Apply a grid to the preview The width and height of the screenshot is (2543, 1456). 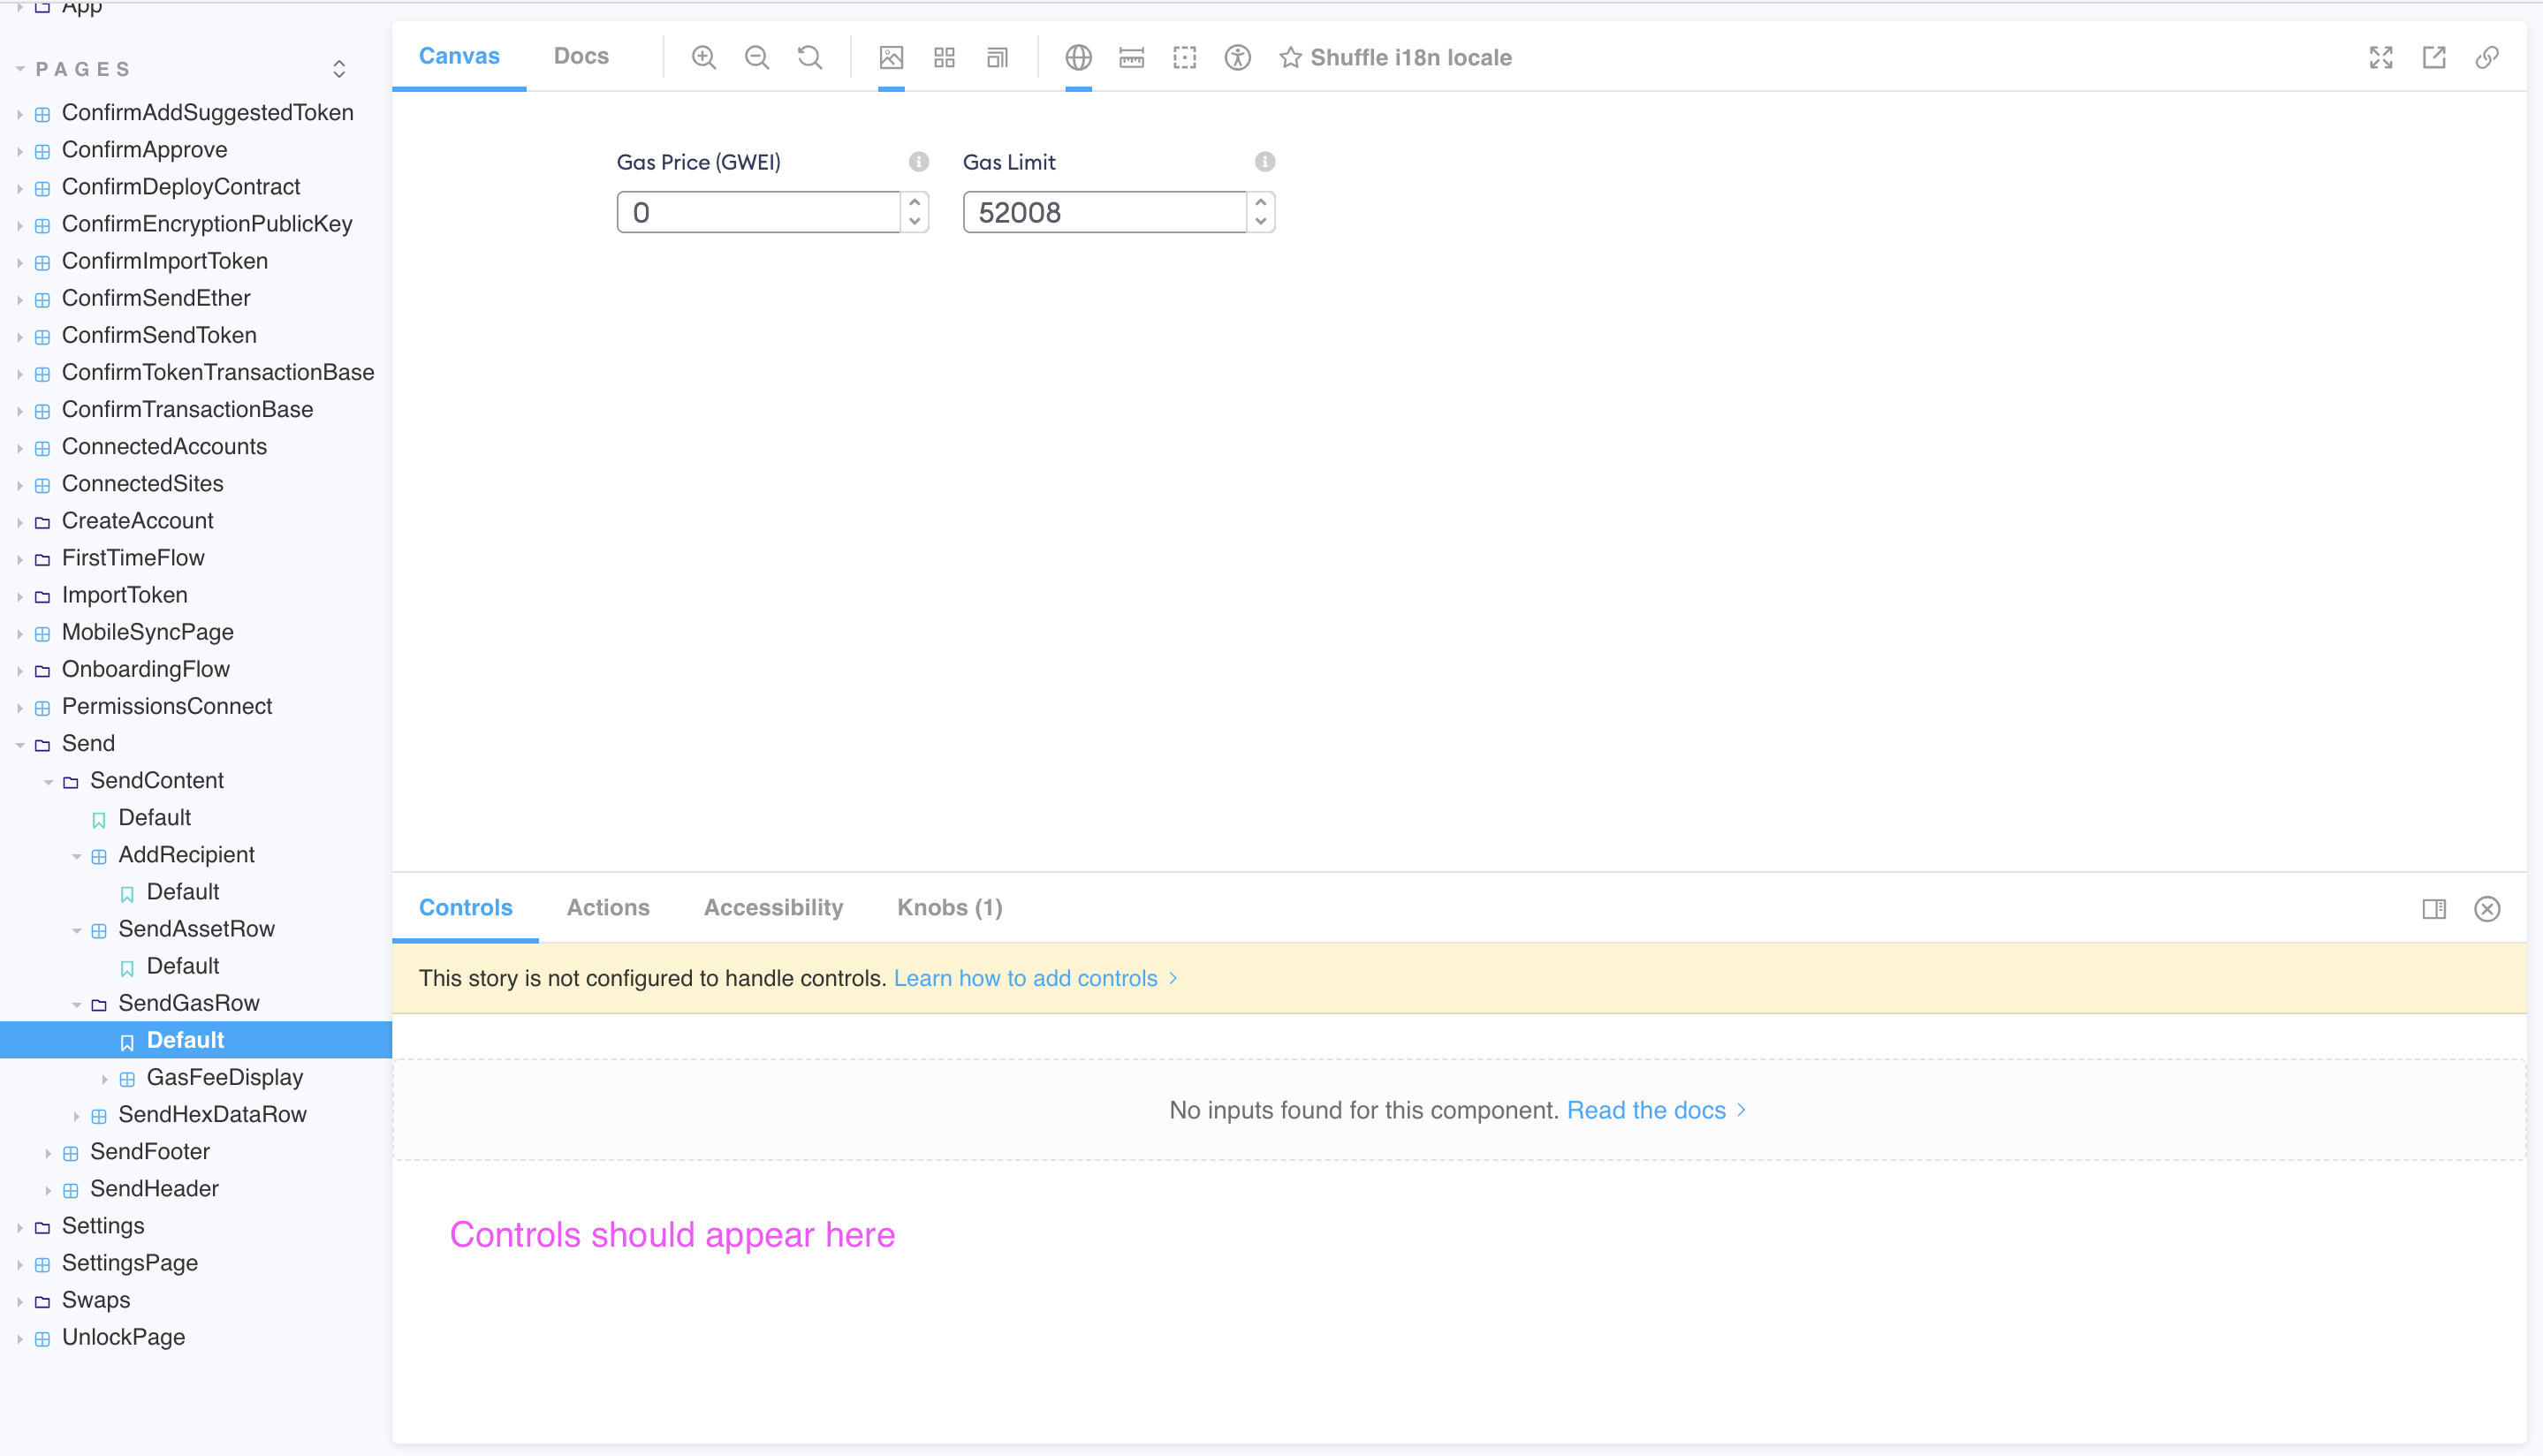(943, 57)
